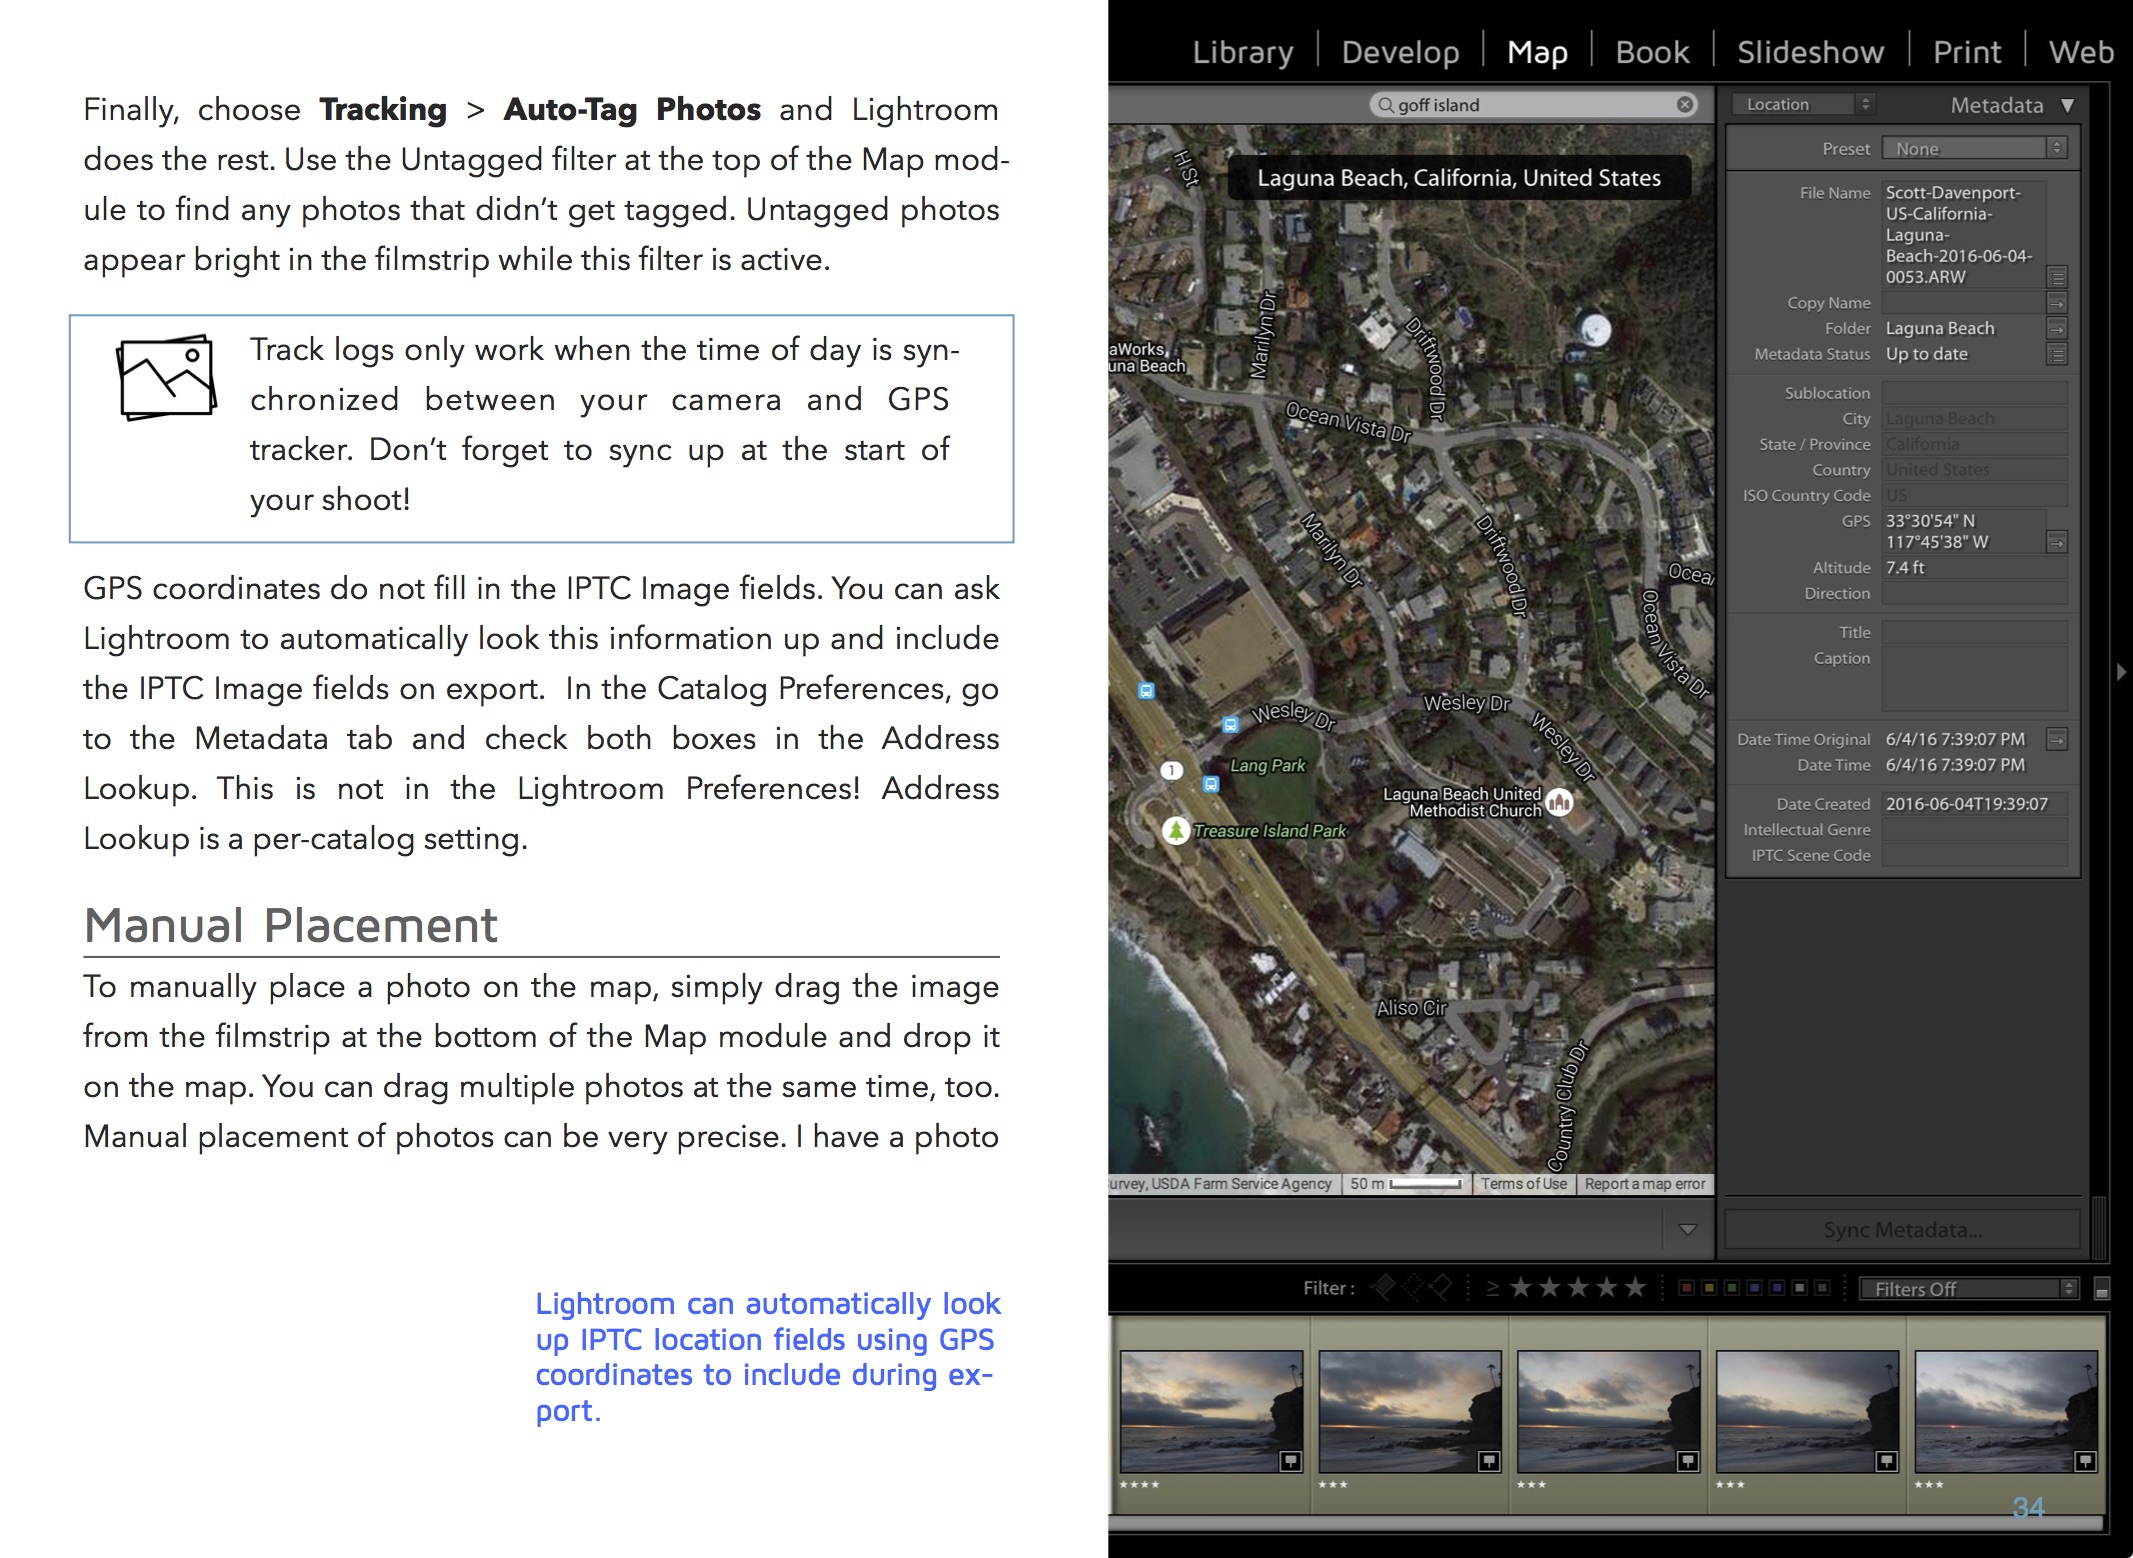Open the Slideshow module
This screenshot has width=2133, height=1558.
coord(1810,52)
